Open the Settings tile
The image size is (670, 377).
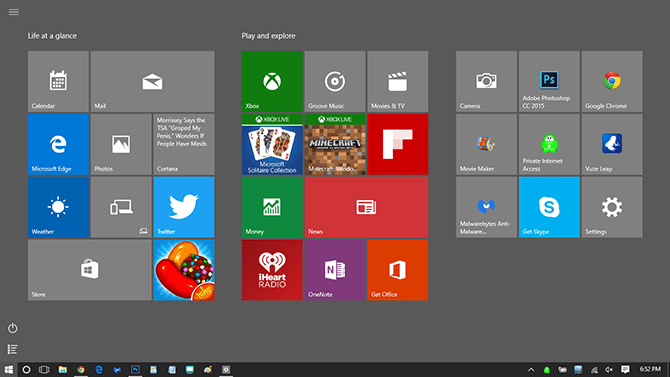pos(612,207)
